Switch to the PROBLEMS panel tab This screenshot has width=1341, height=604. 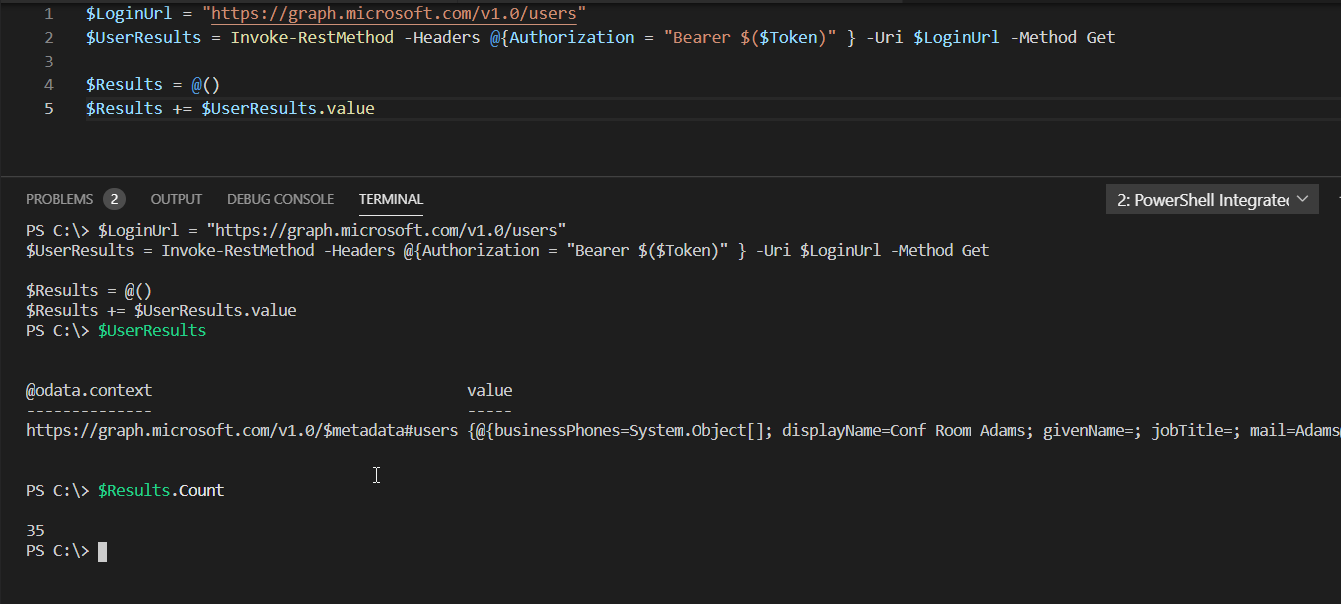coord(59,199)
